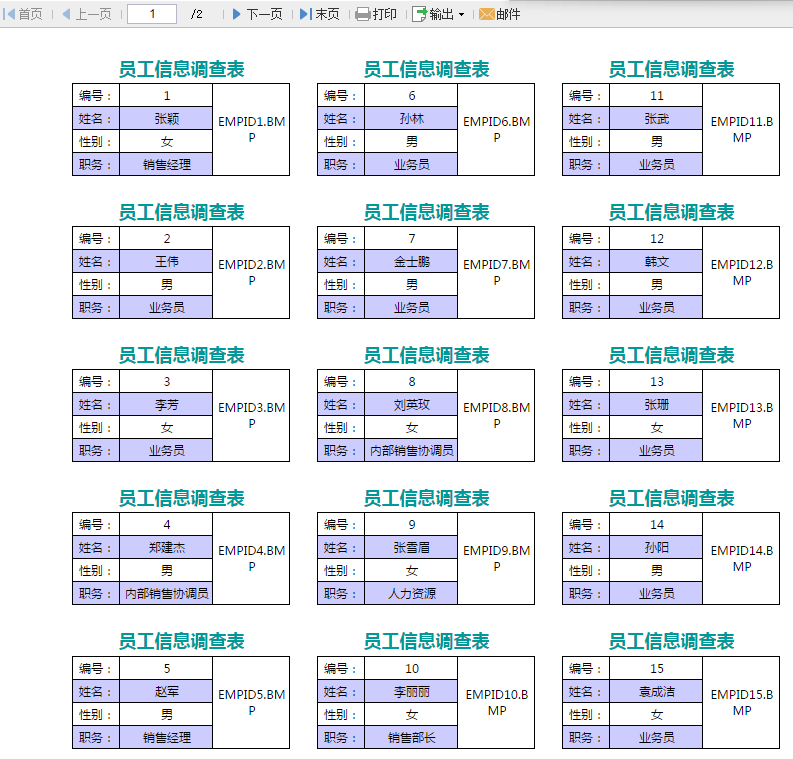Viewport: 793px width, 759px height.
Task: Click the 打印 button label
Action: pos(384,14)
